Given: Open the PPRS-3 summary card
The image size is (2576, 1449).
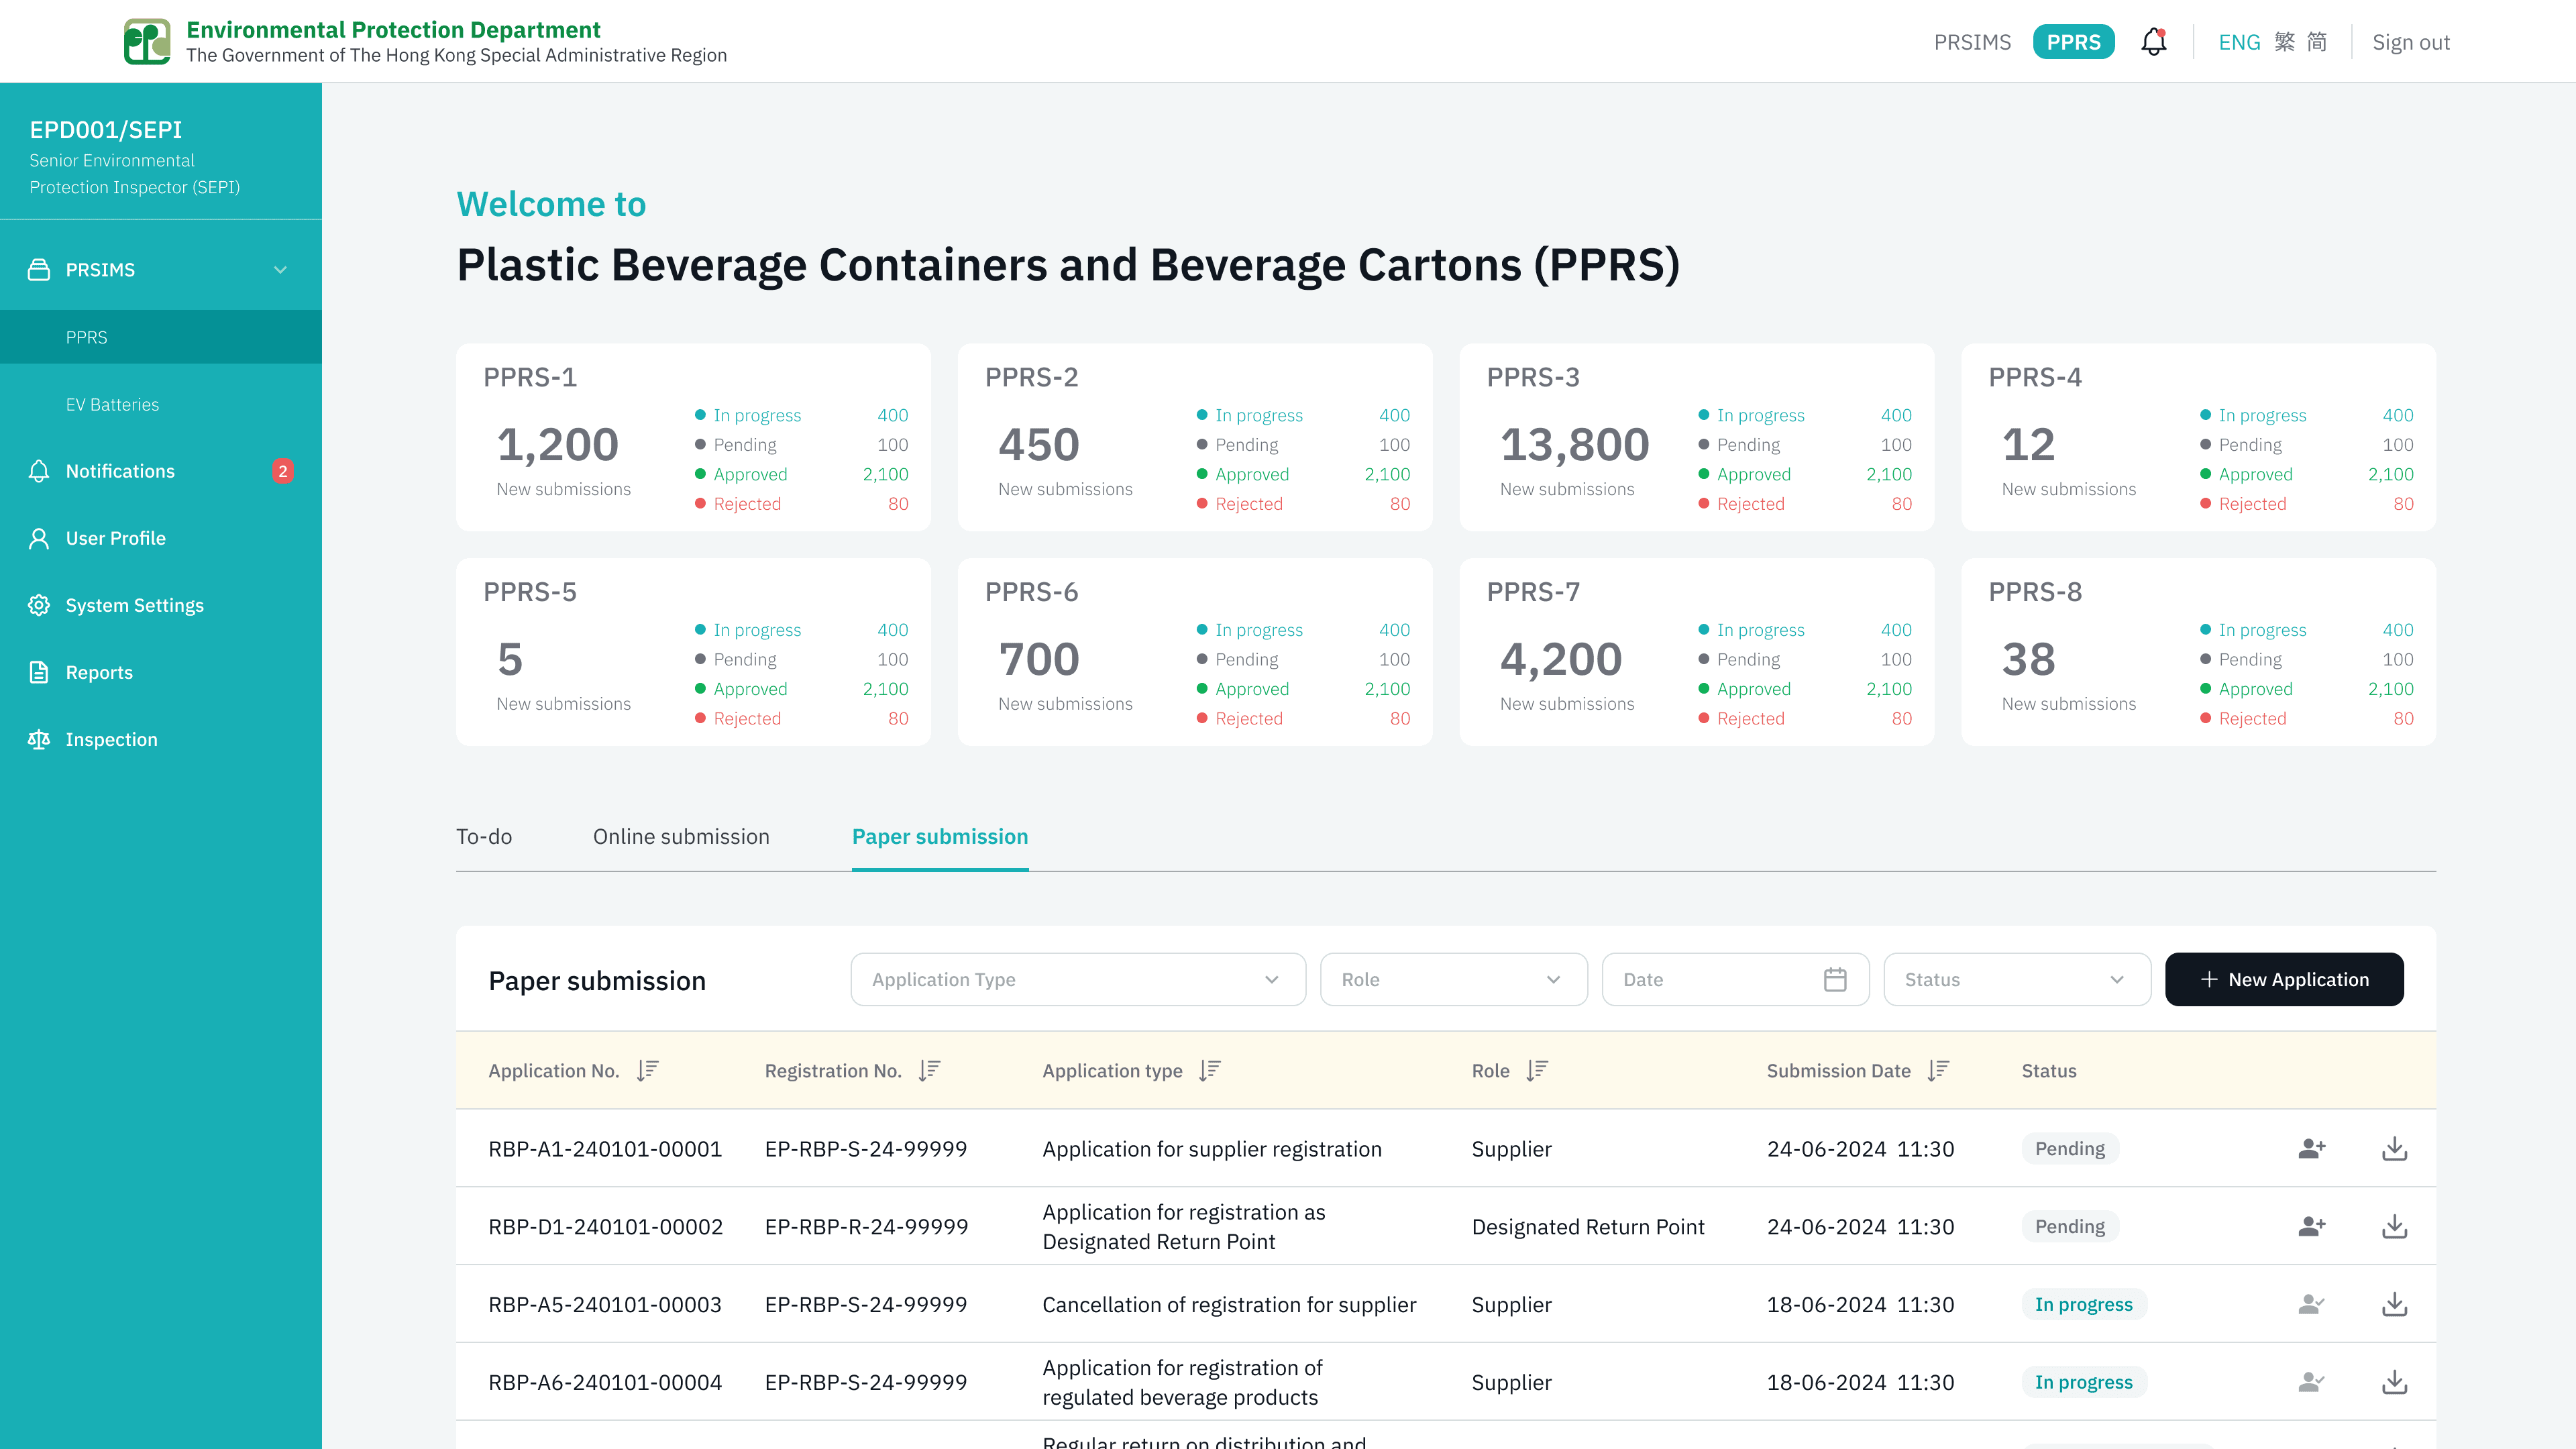Looking at the screenshot, I should coord(1696,437).
